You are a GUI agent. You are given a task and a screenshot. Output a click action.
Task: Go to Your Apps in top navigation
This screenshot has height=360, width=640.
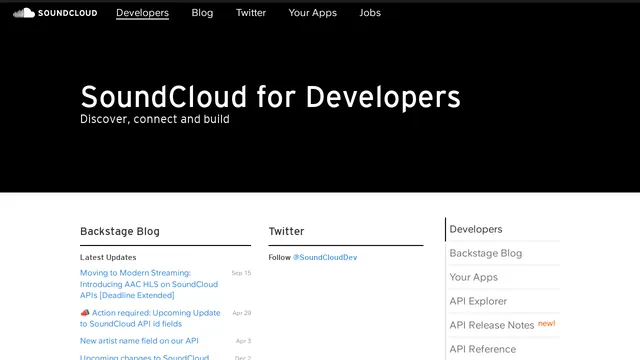point(313,13)
